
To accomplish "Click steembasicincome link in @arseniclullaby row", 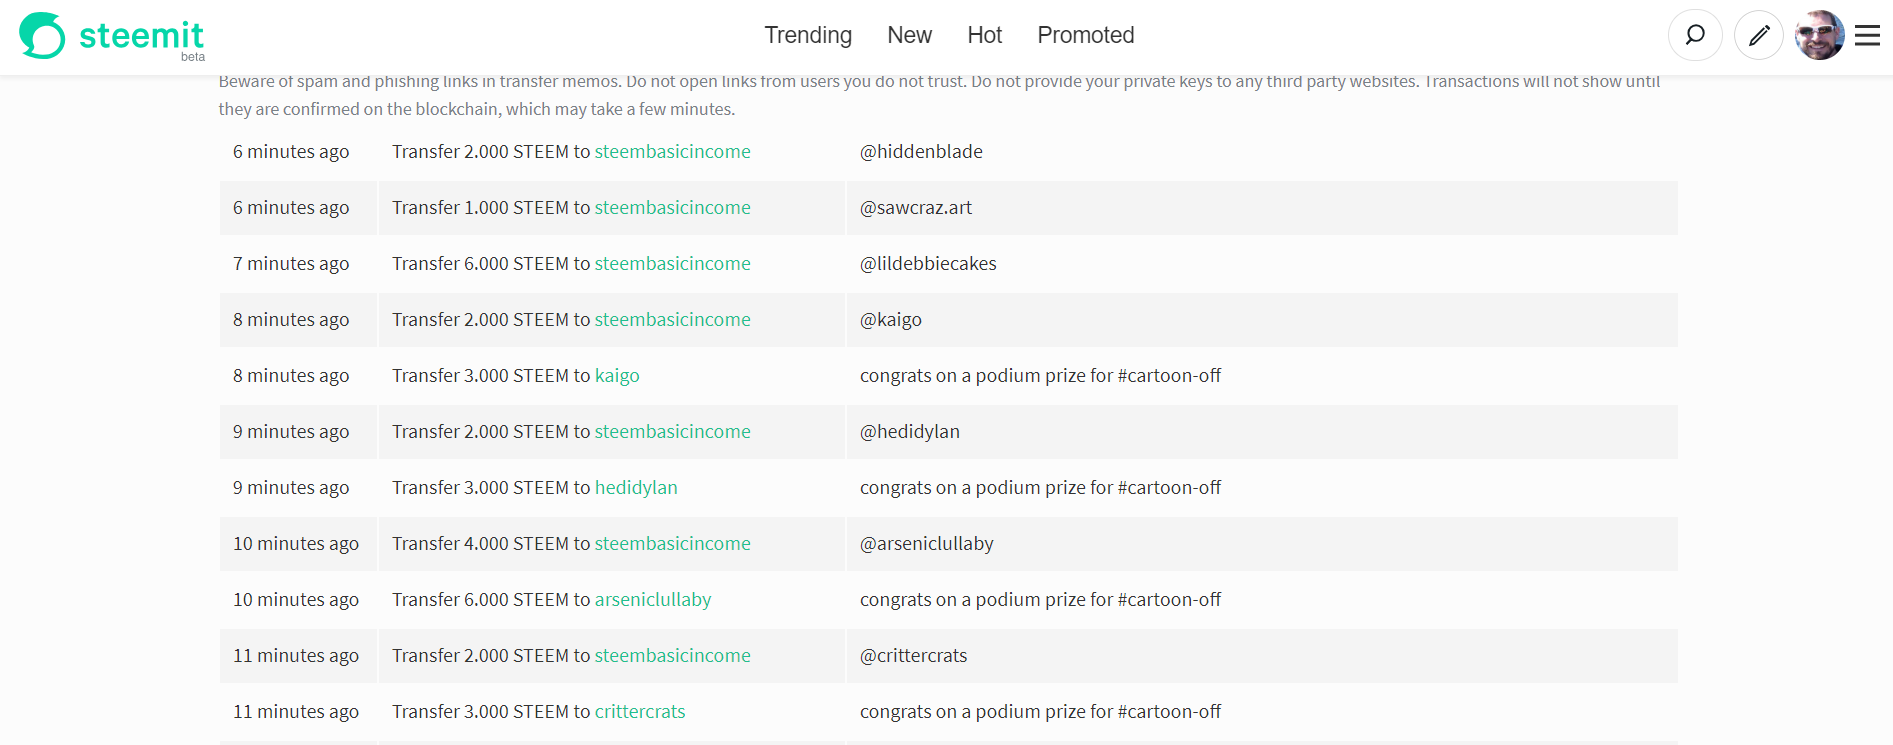I will [672, 543].
